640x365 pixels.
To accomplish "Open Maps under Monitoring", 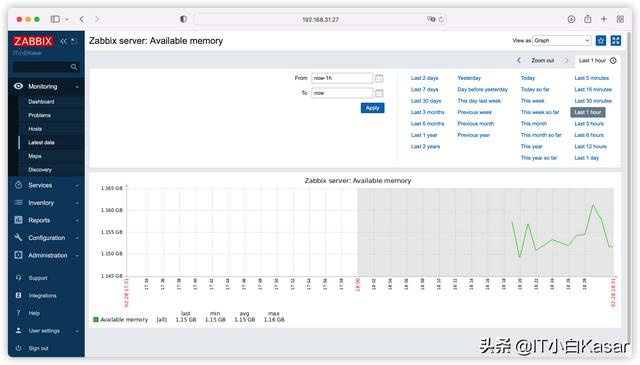I will coord(35,156).
